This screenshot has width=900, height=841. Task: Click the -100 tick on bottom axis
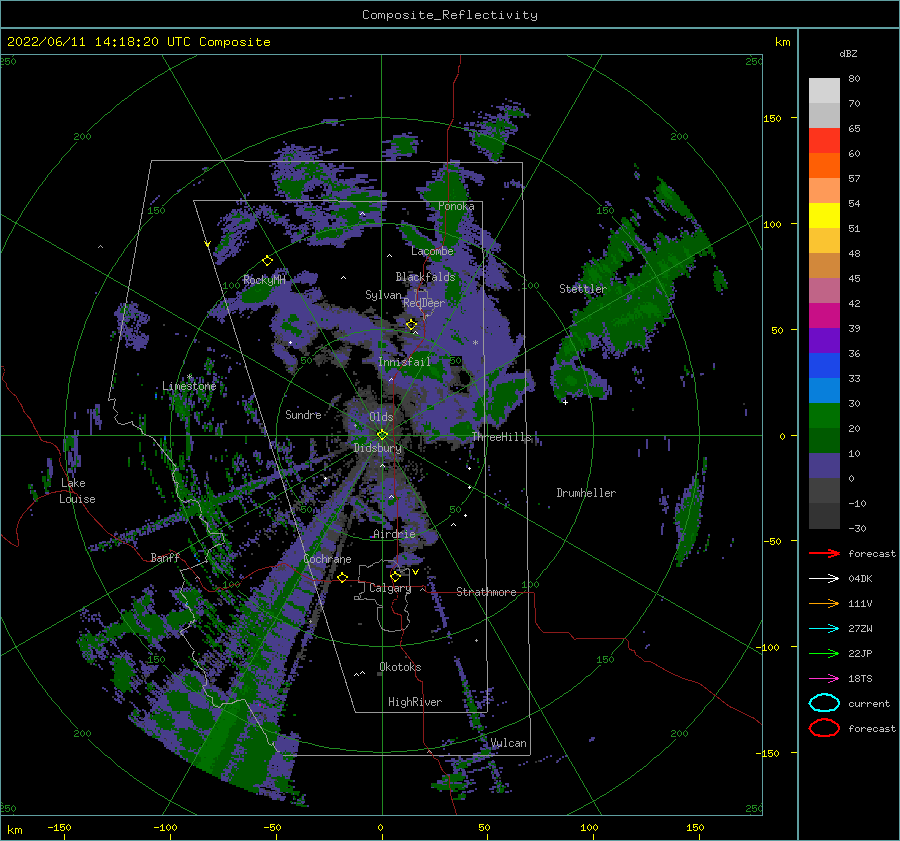tap(165, 827)
